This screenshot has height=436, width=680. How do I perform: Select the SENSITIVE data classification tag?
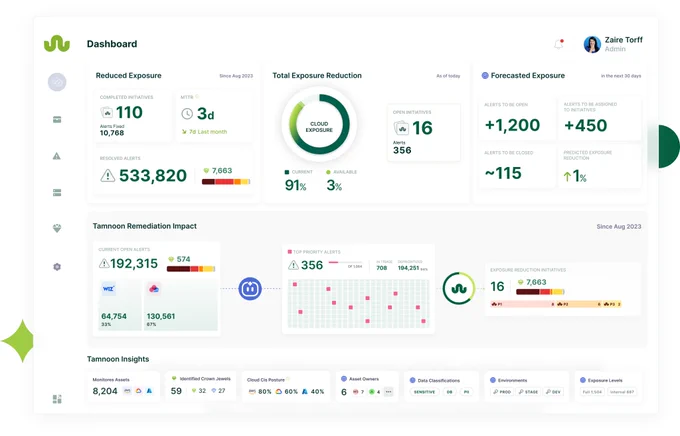tap(424, 392)
